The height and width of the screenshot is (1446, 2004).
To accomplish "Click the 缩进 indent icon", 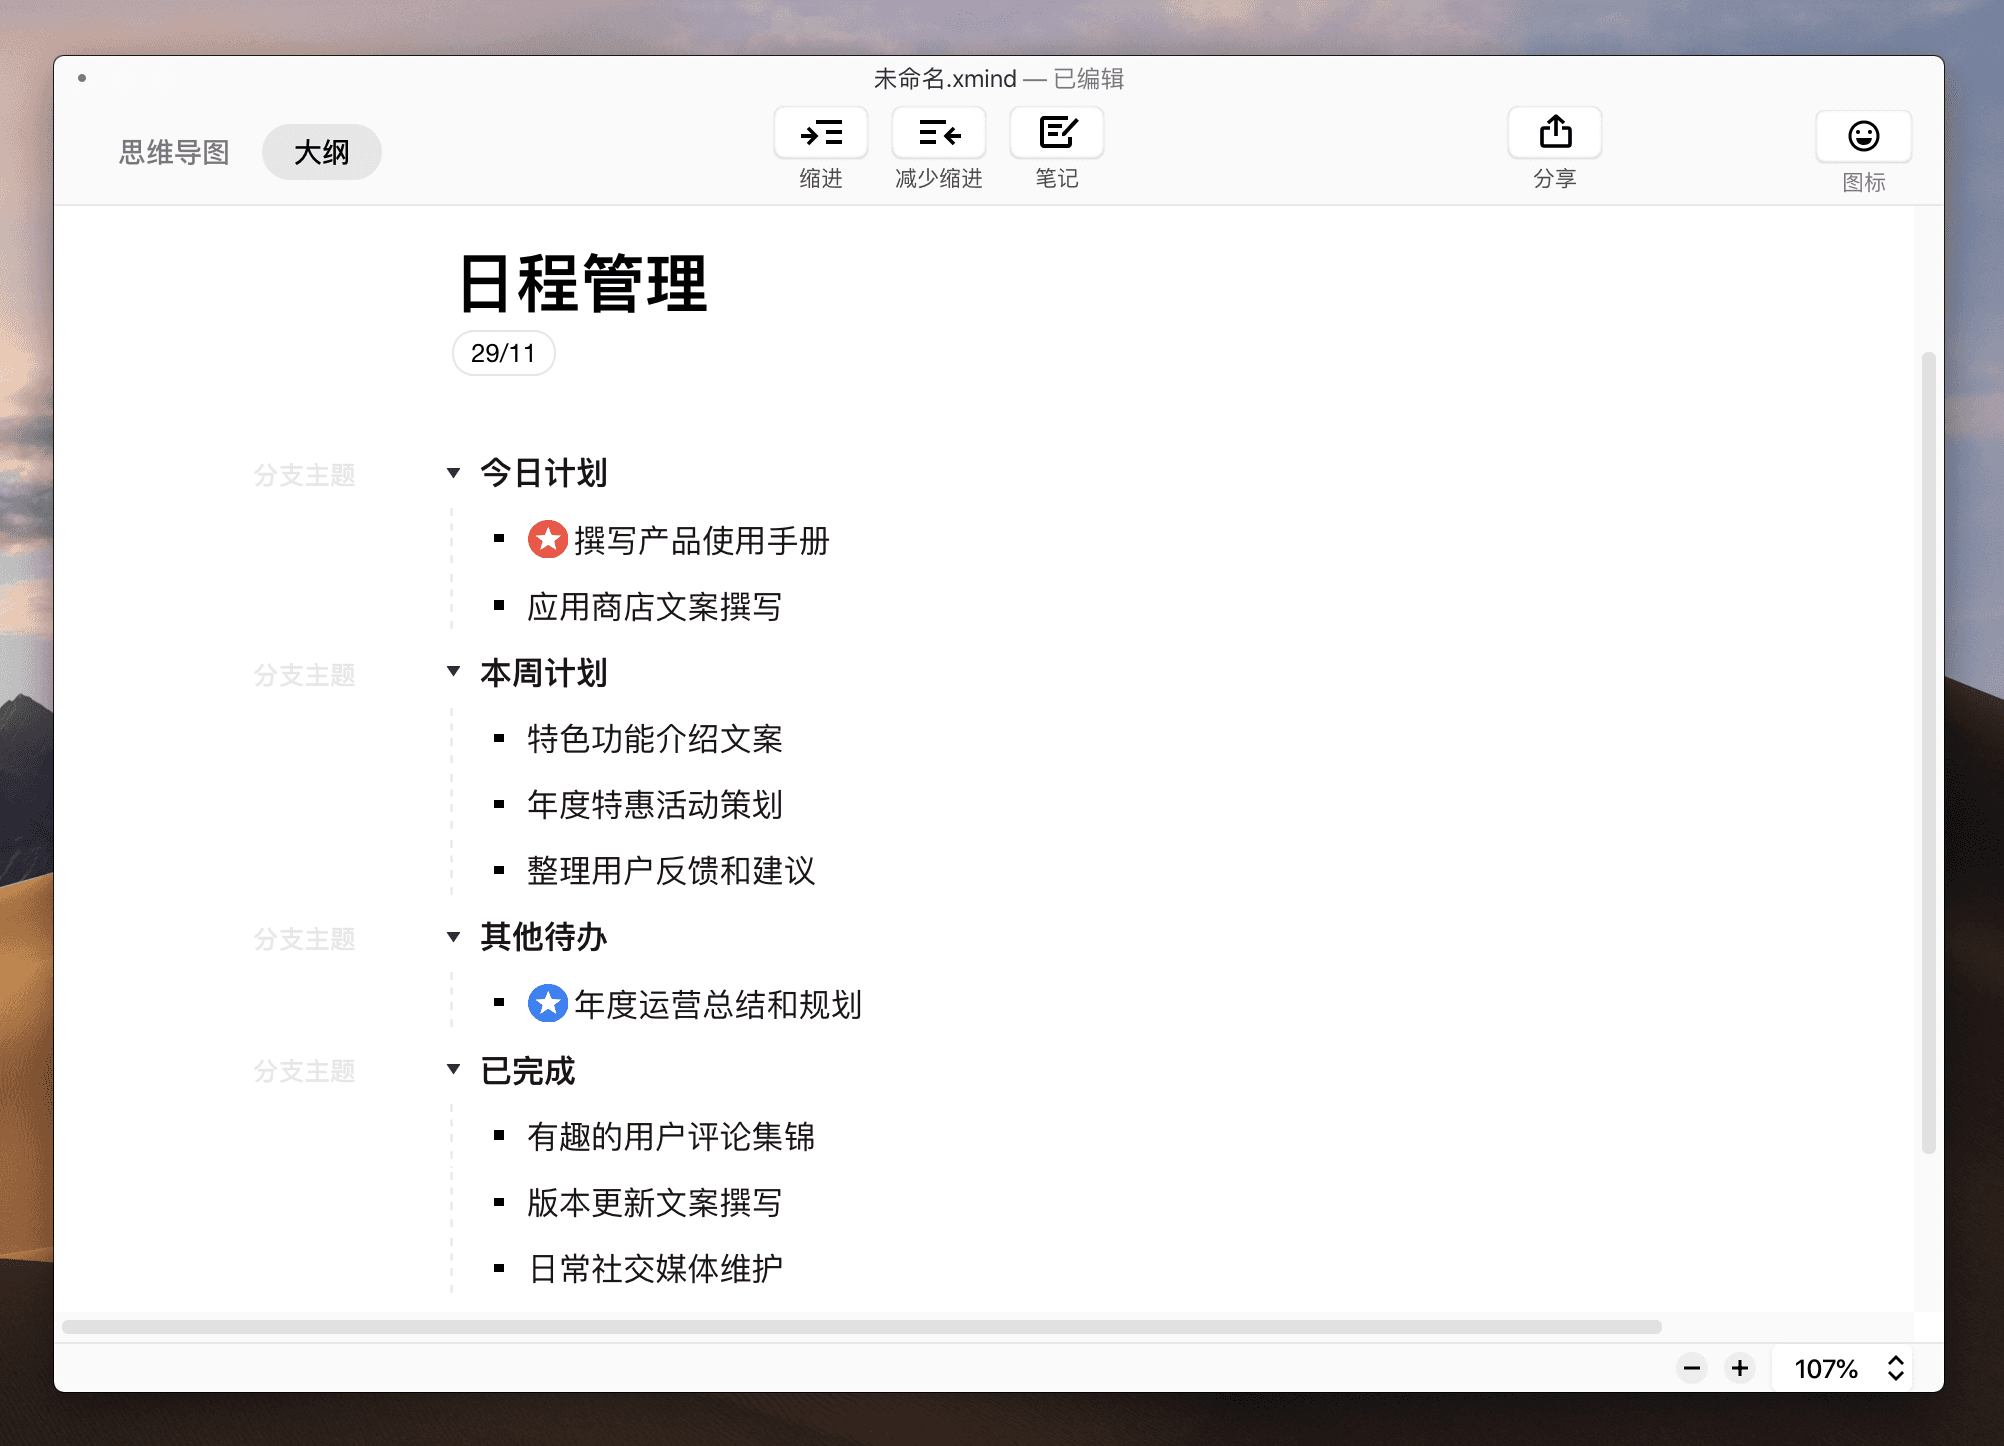I will tap(820, 132).
